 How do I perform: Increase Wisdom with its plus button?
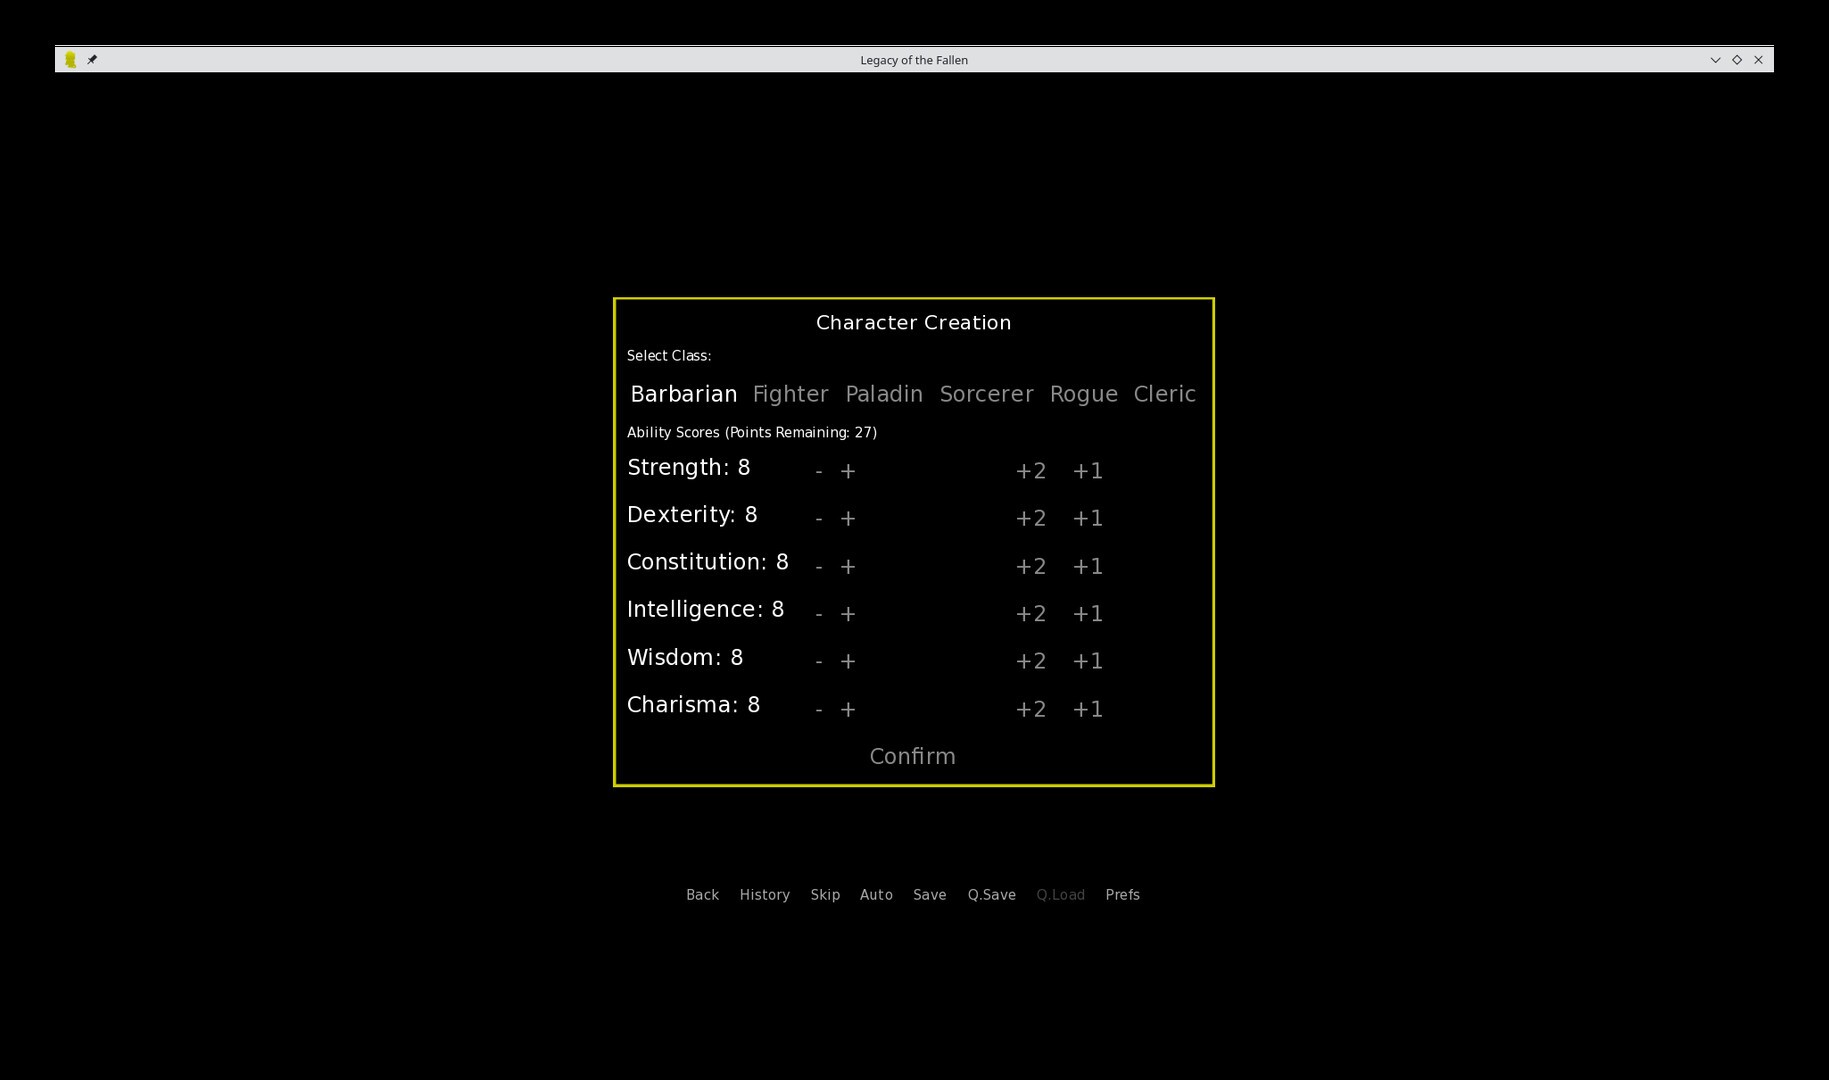(x=847, y=661)
